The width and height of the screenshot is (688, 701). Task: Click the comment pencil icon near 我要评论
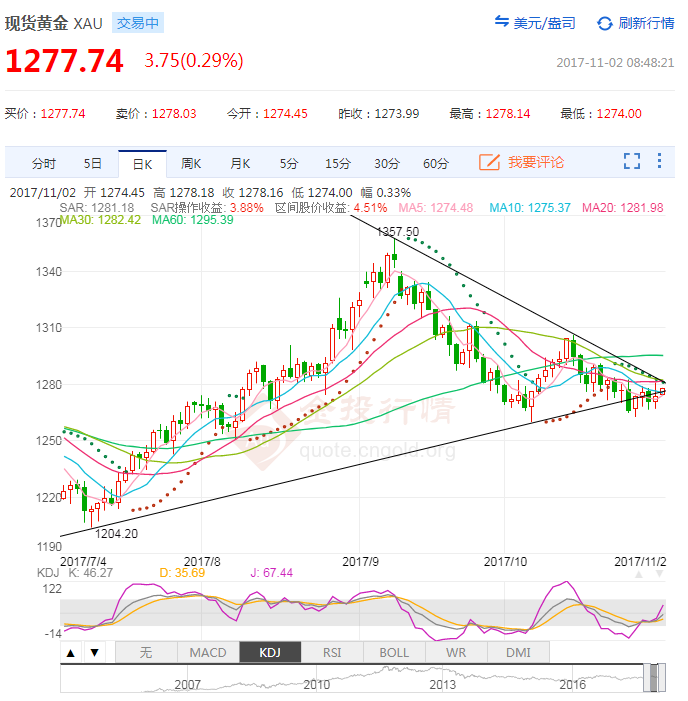tap(489, 162)
